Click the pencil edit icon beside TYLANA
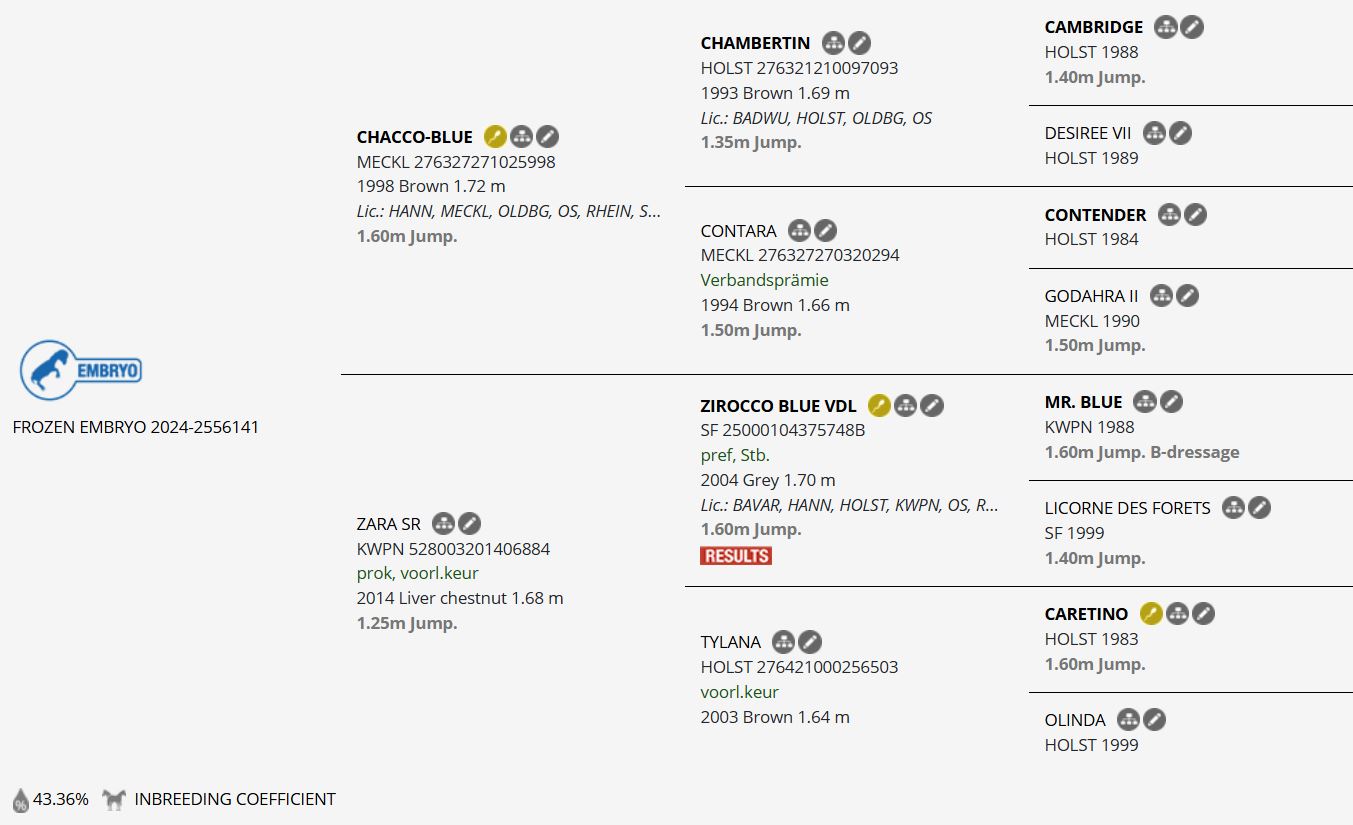 (x=810, y=642)
